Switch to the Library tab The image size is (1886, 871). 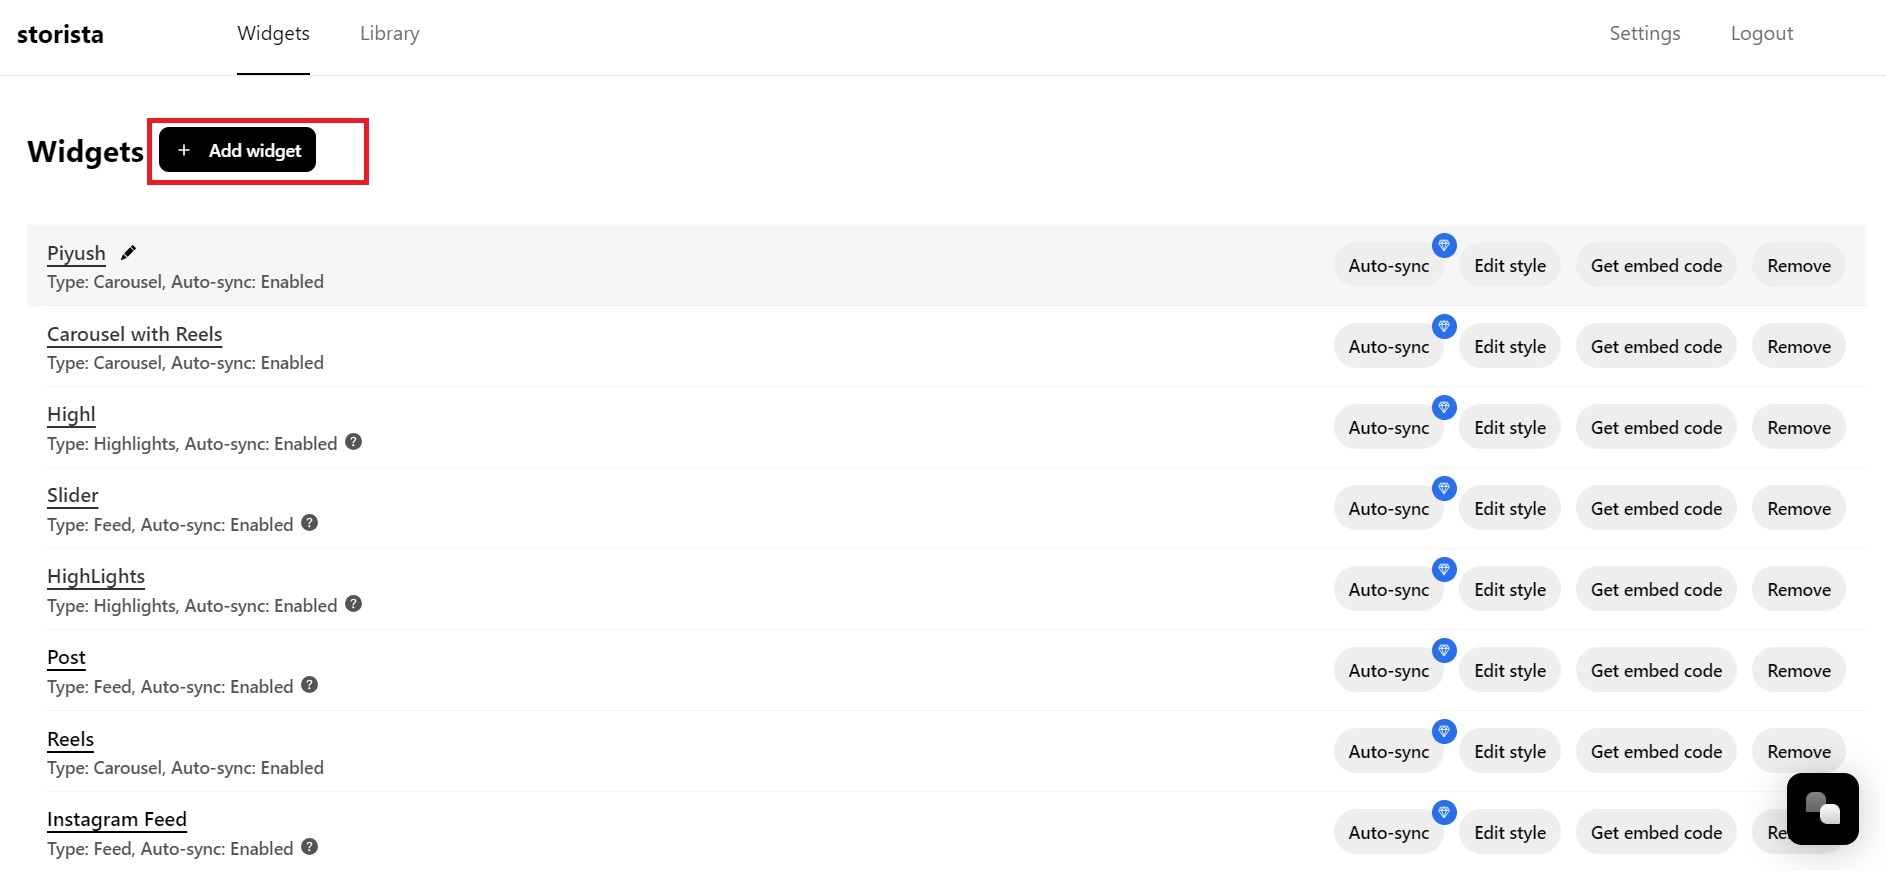click(390, 33)
